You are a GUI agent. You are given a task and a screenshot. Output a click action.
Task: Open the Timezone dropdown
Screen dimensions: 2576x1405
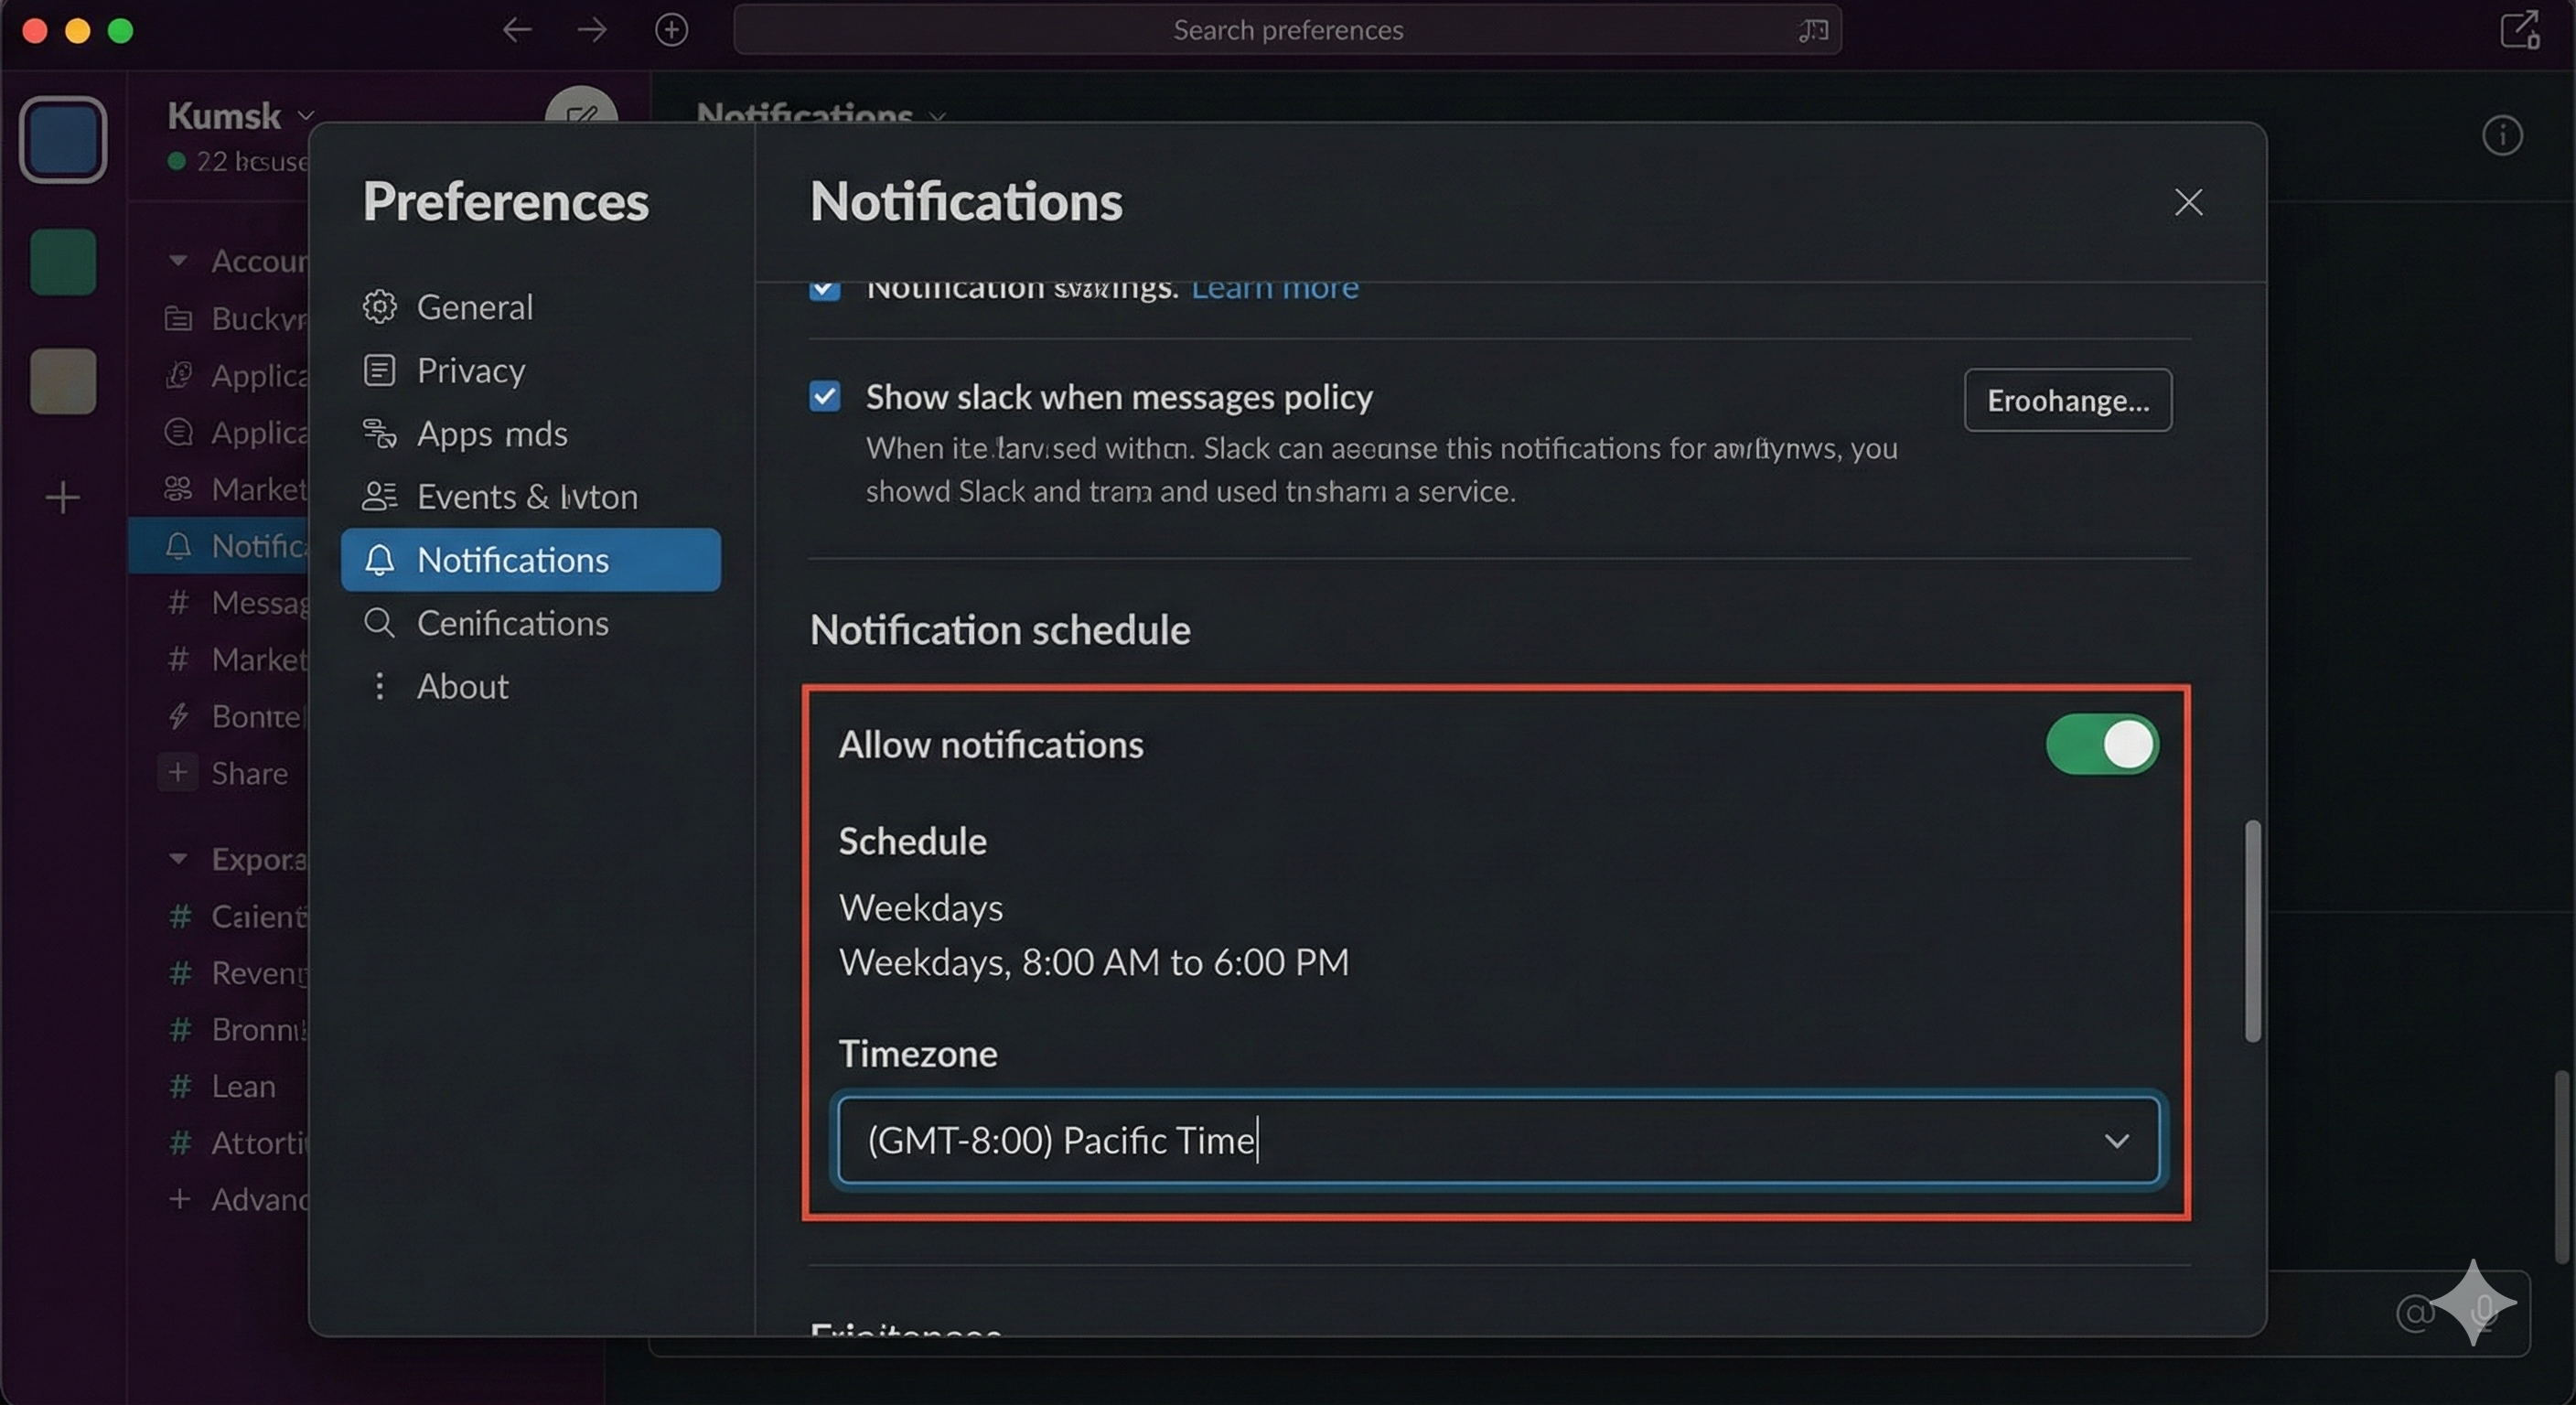pos(2116,1141)
